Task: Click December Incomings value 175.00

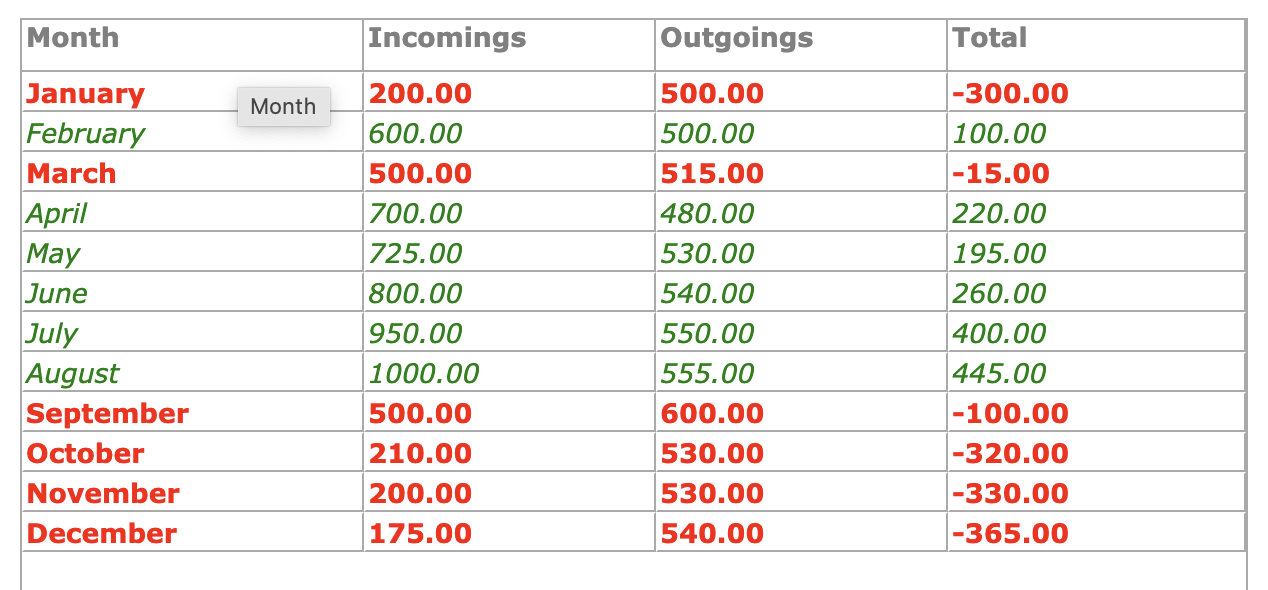Action: [x=420, y=534]
